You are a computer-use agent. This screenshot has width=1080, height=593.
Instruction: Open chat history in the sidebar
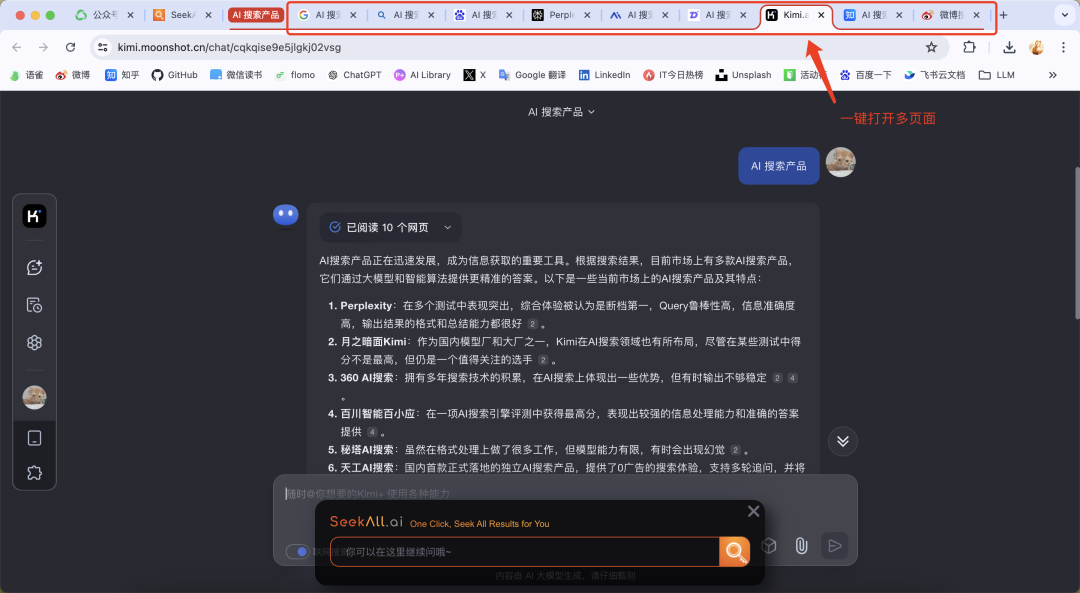[34, 305]
